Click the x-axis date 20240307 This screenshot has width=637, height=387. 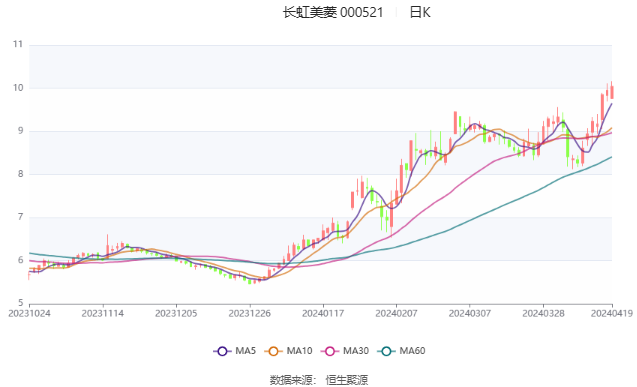click(x=470, y=313)
